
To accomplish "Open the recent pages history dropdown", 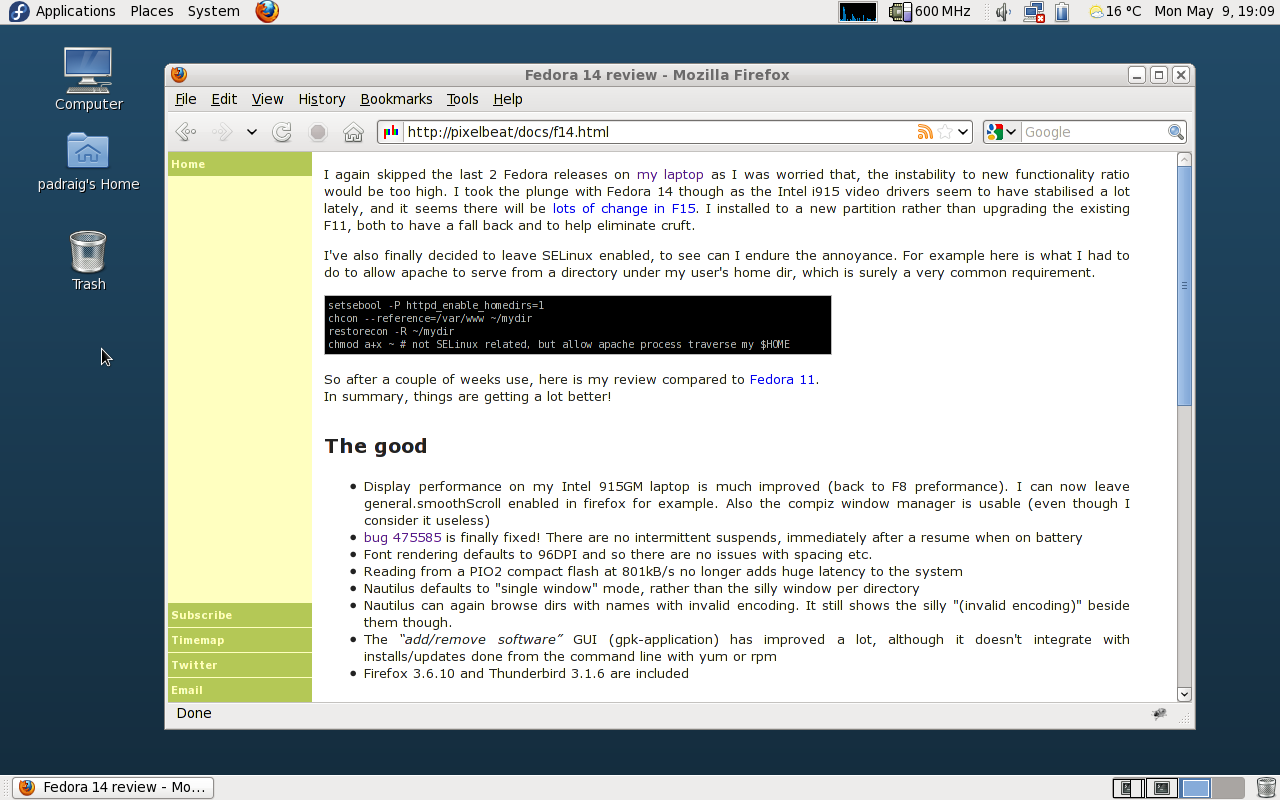I will [251, 132].
